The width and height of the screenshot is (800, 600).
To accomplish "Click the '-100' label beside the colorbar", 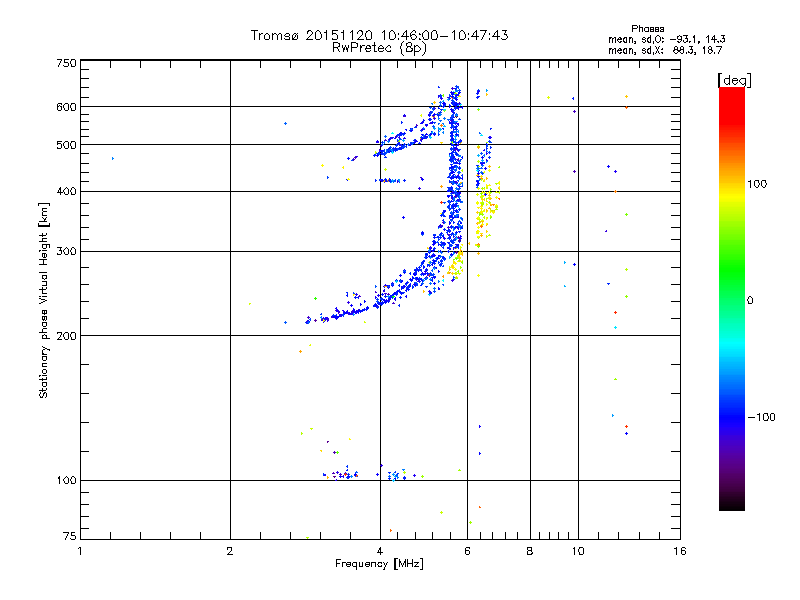I will click(762, 417).
